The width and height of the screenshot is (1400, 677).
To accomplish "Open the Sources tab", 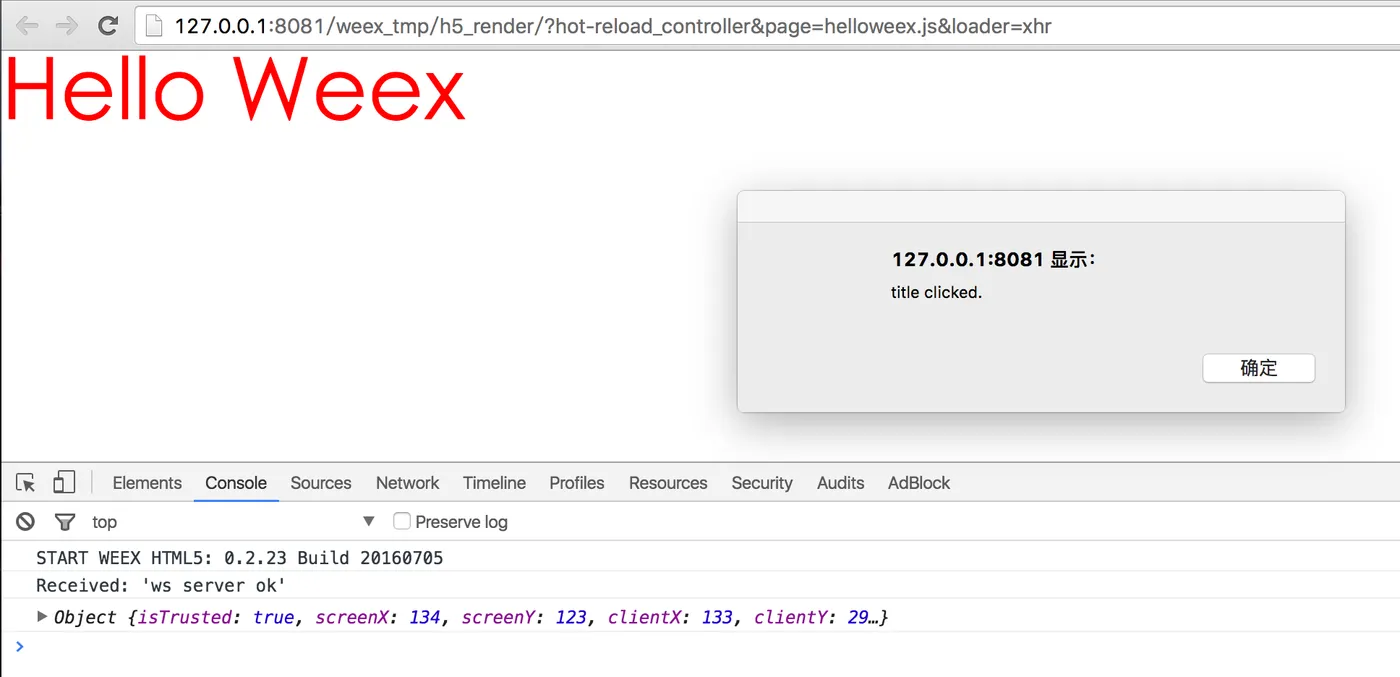I will (x=321, y=483).
